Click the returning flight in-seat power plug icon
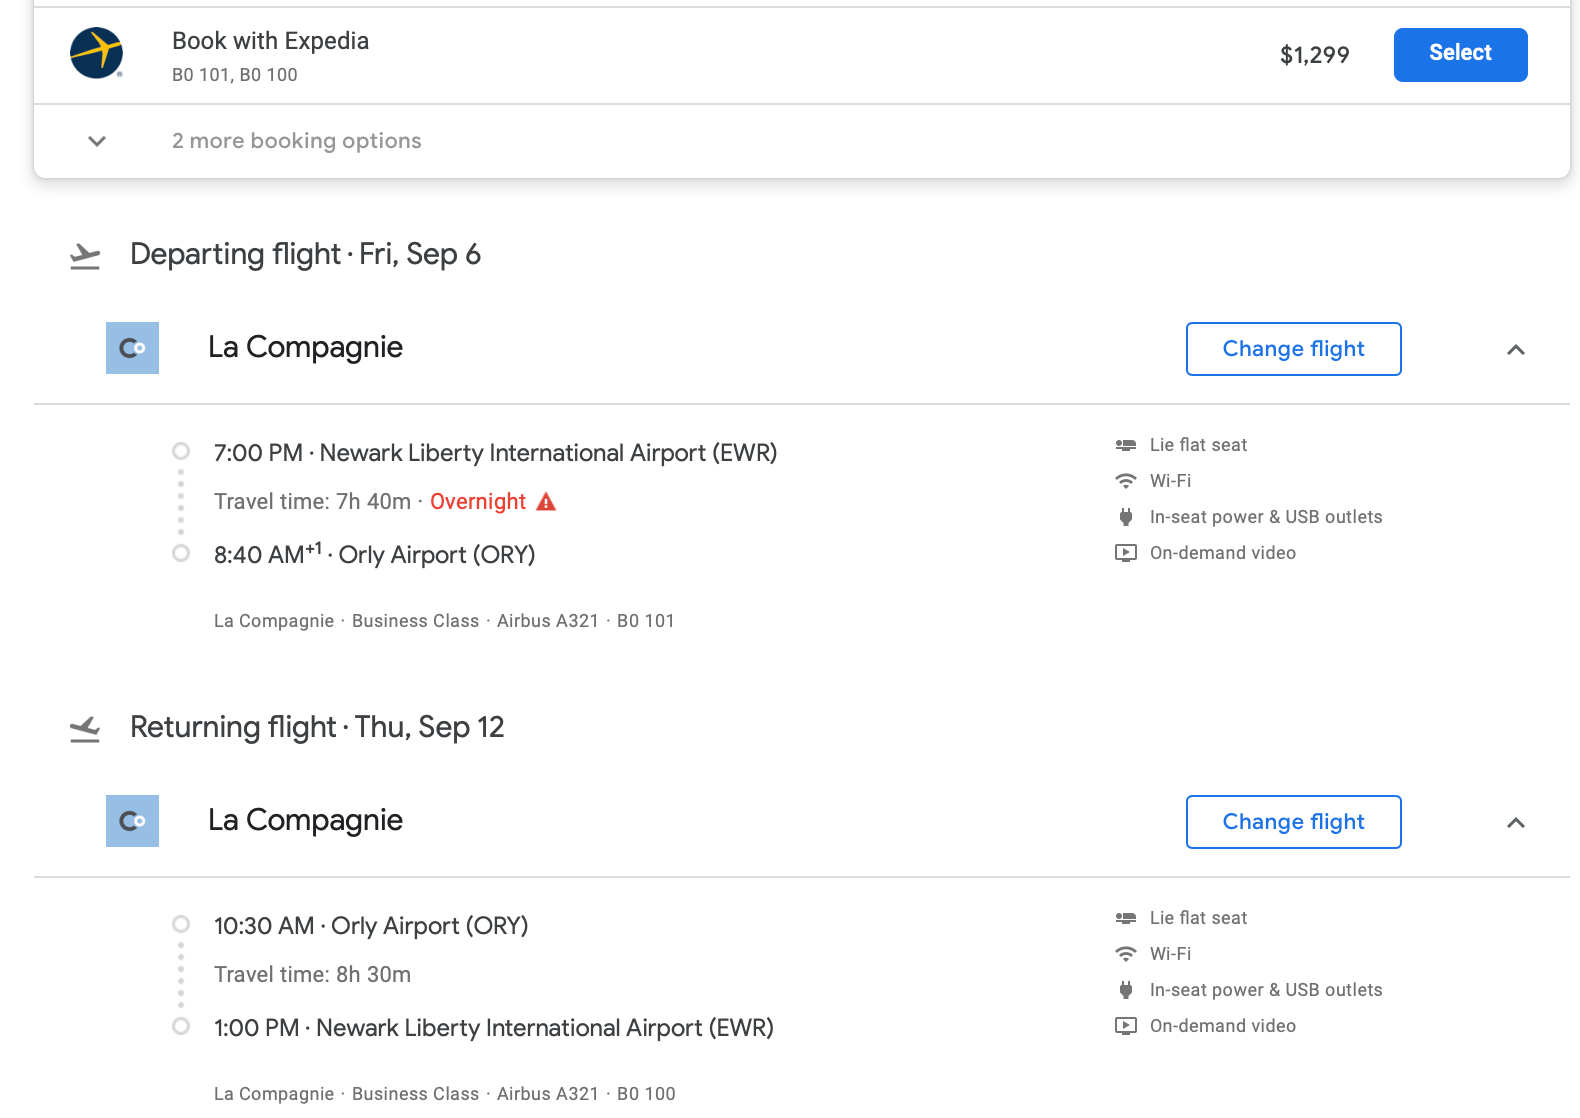The width and height of the screenshot is (1580, 1118). [x=1126, y=990]
